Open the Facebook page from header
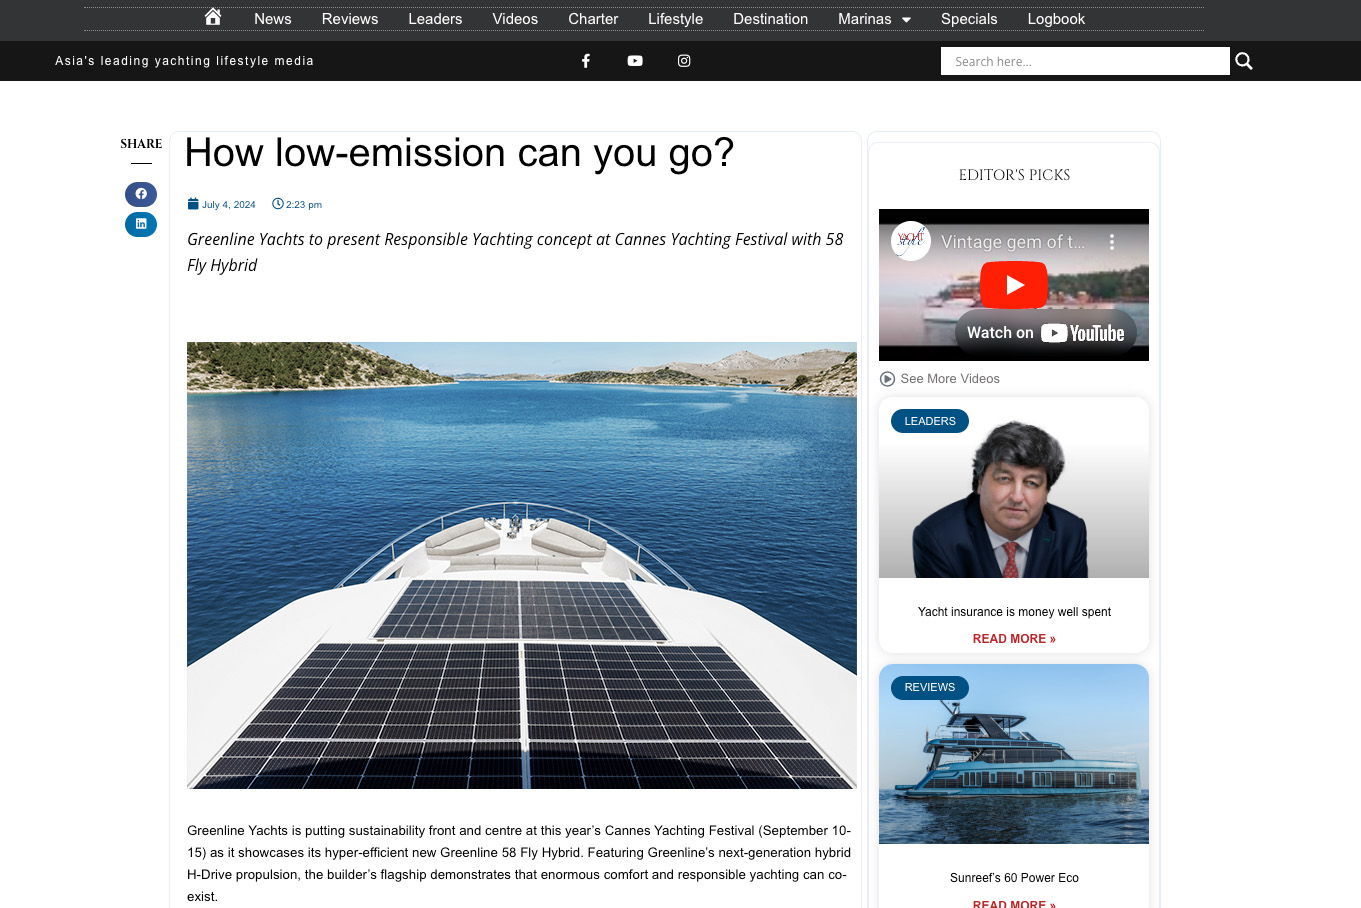This screenshot has width=1361, height=908. point(586,61)
